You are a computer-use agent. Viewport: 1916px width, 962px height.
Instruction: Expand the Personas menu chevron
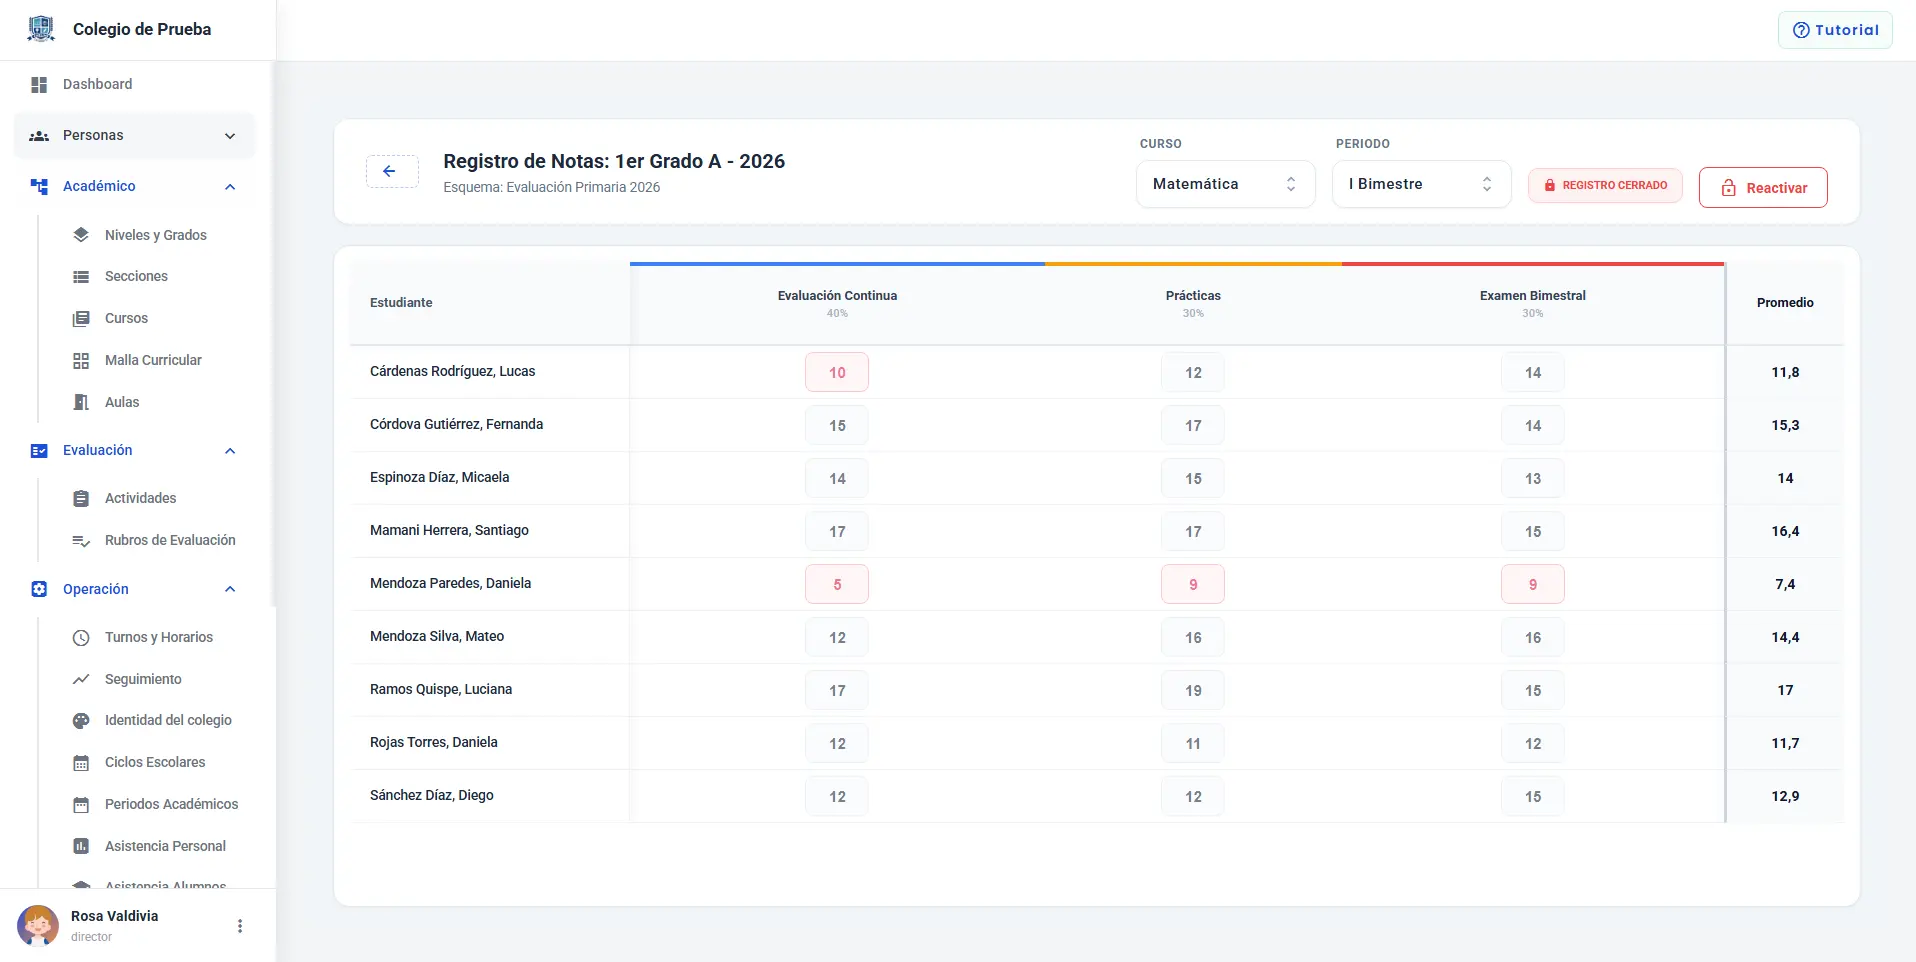(x=230, y=136)
